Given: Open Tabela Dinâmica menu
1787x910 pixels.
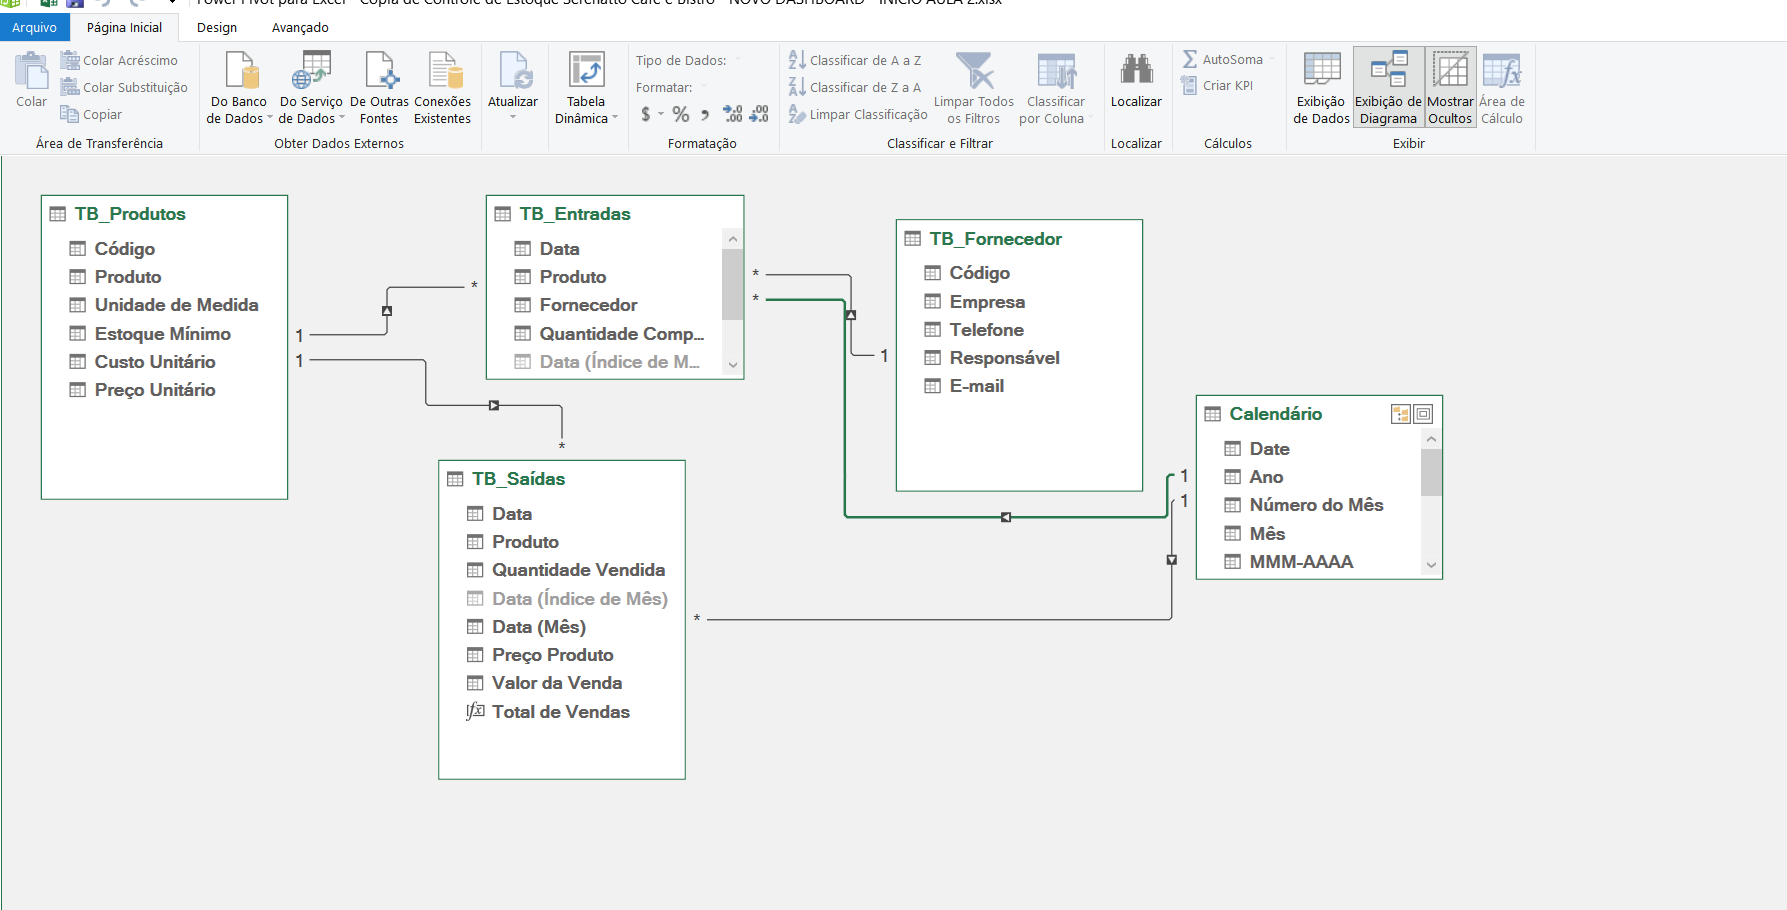Looking at the screenshot, I should pos(586,88).
